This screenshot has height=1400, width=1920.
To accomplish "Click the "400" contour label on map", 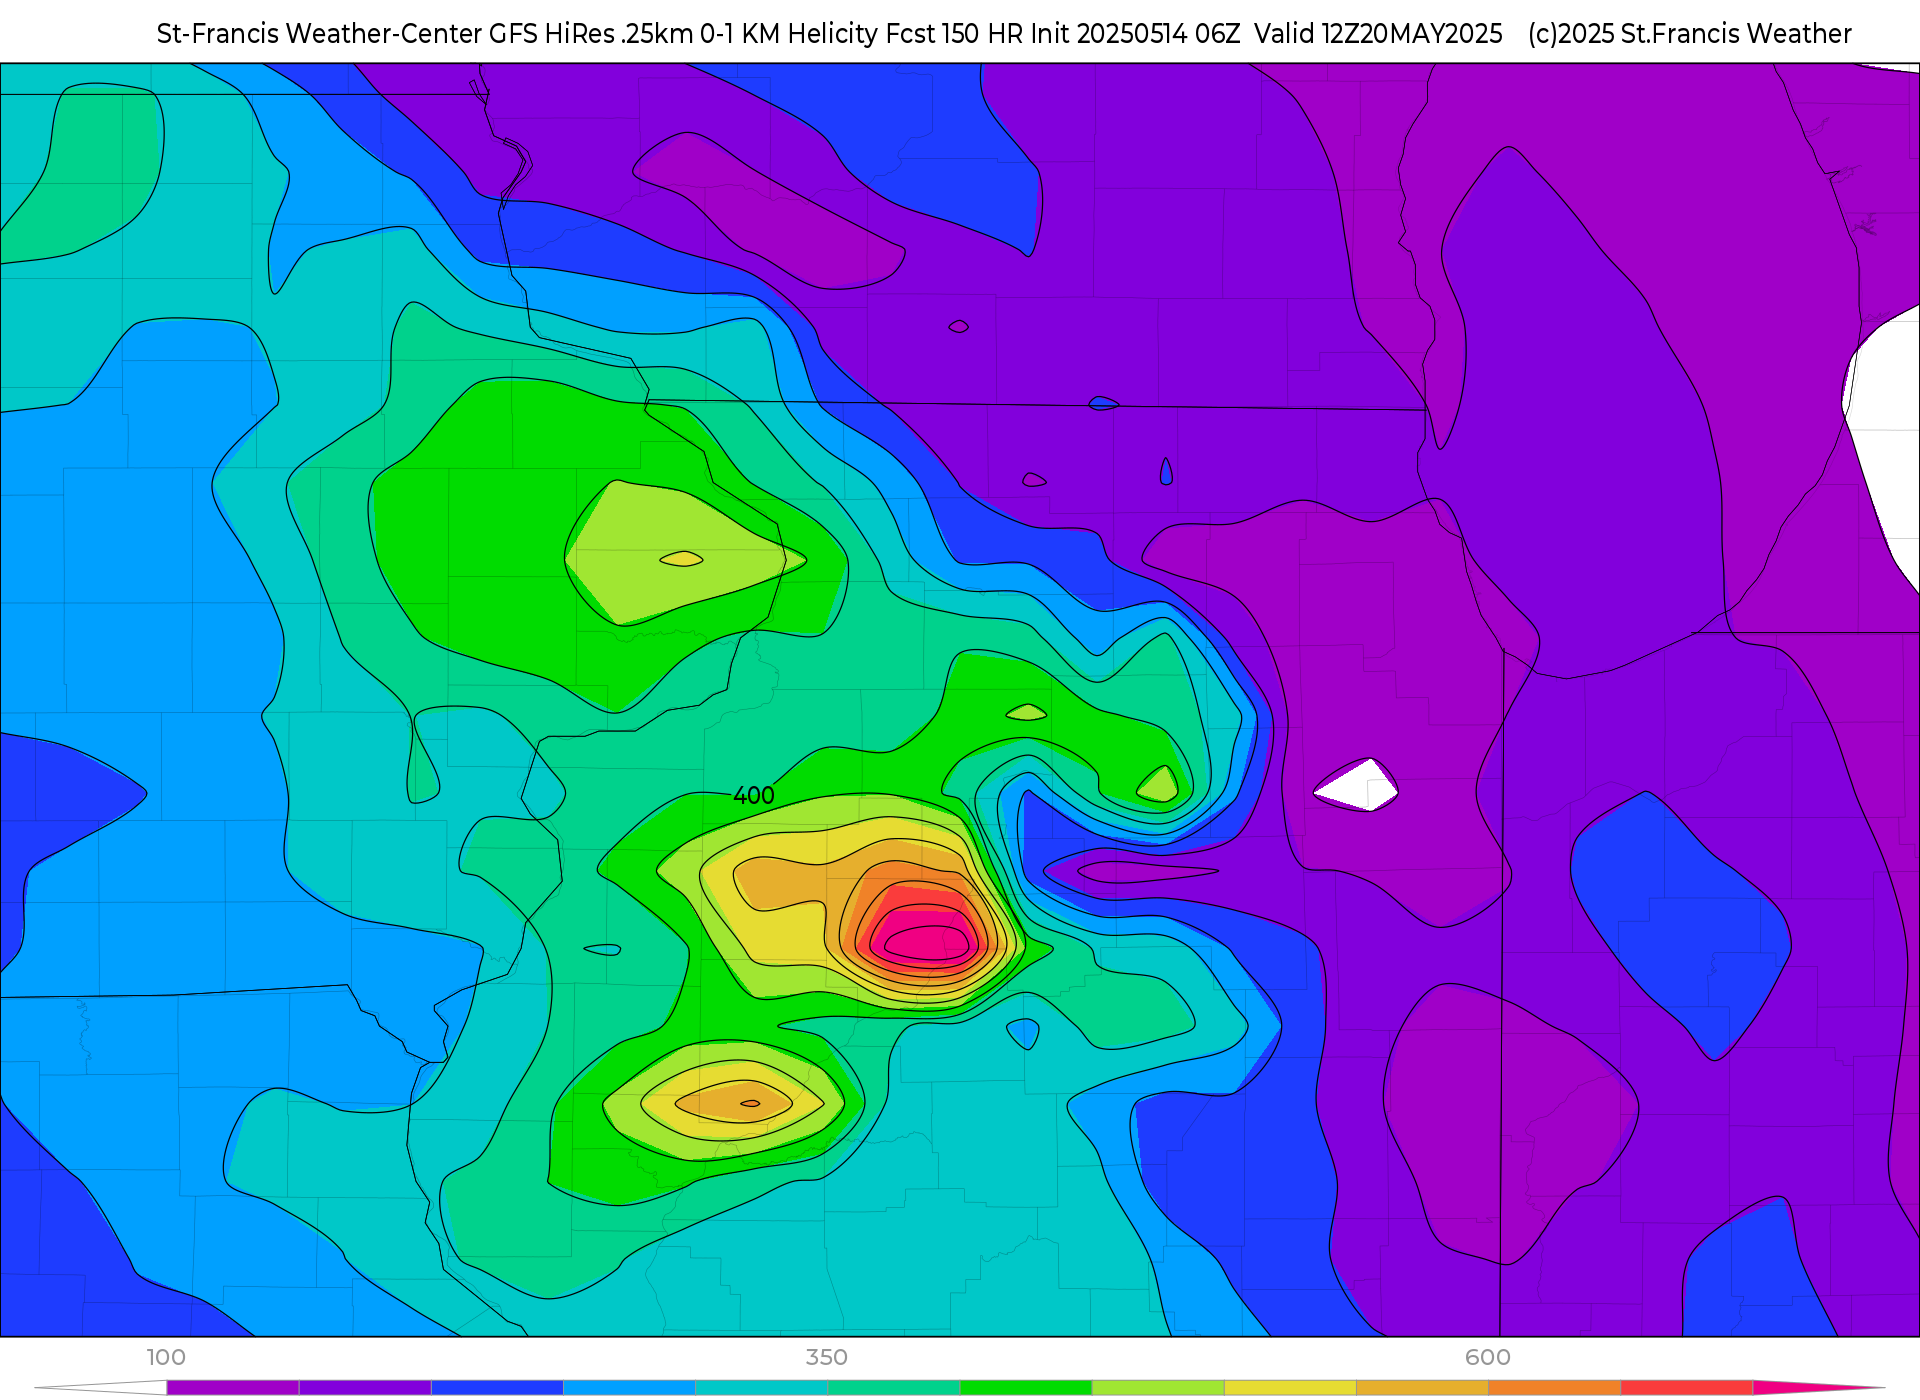I will tap(754, 796).
